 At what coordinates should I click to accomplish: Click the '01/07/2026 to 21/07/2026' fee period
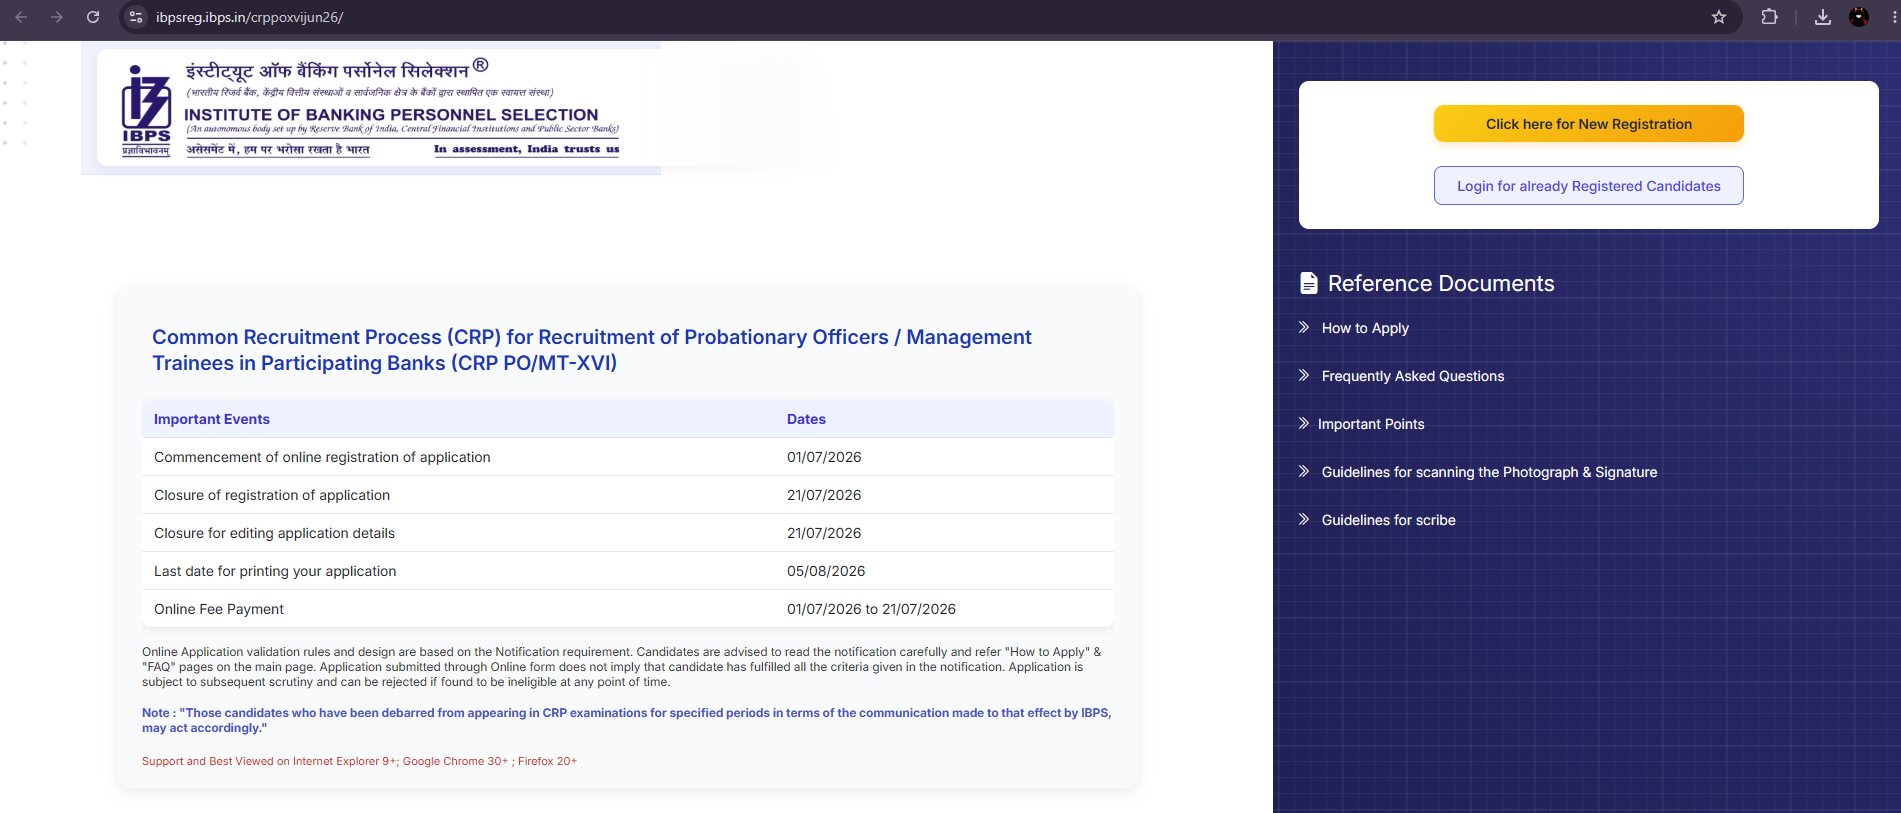871,609
